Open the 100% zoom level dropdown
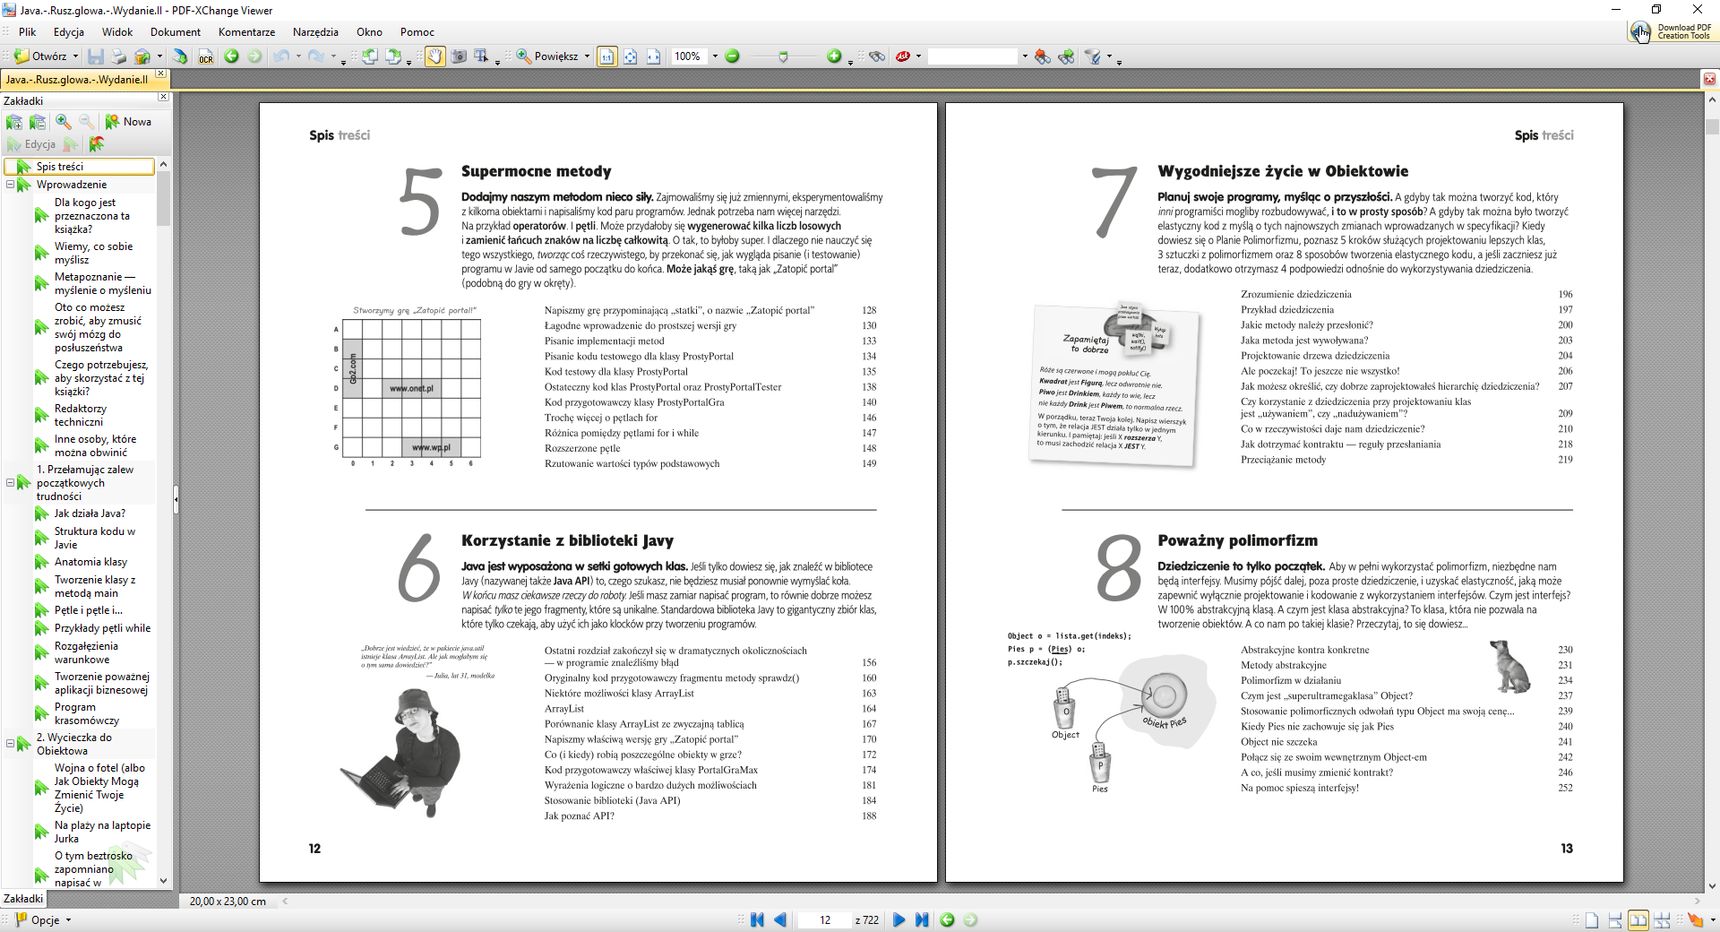Image resolution: width=1720 pixels, height=932 pixels. point(715,57)
